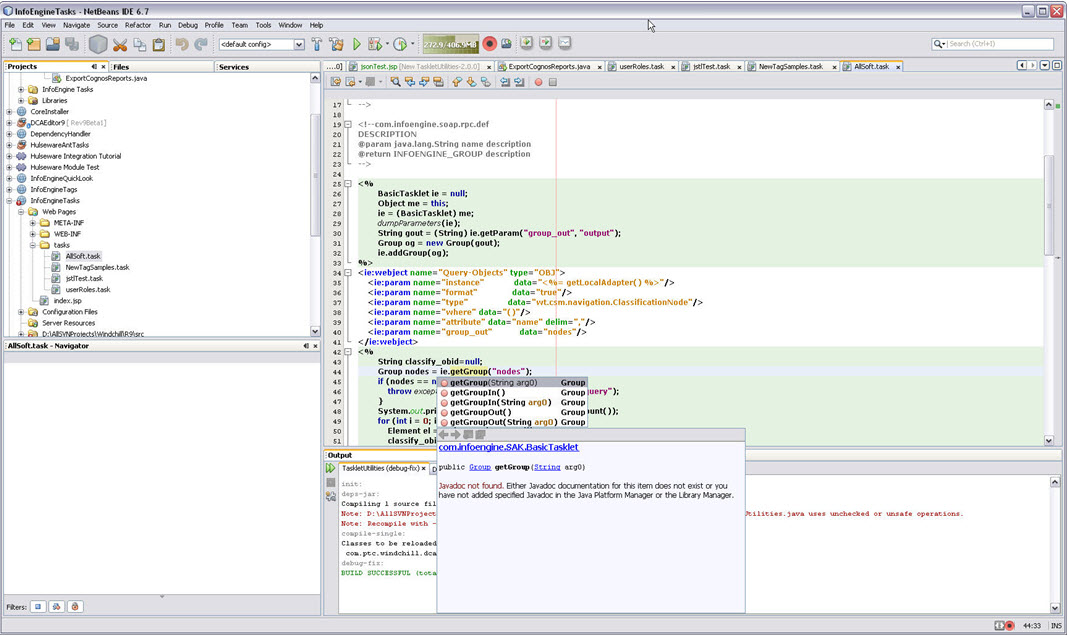Expand the CoreInstaller project node
1069x636 pixels.
click(10, 112)
